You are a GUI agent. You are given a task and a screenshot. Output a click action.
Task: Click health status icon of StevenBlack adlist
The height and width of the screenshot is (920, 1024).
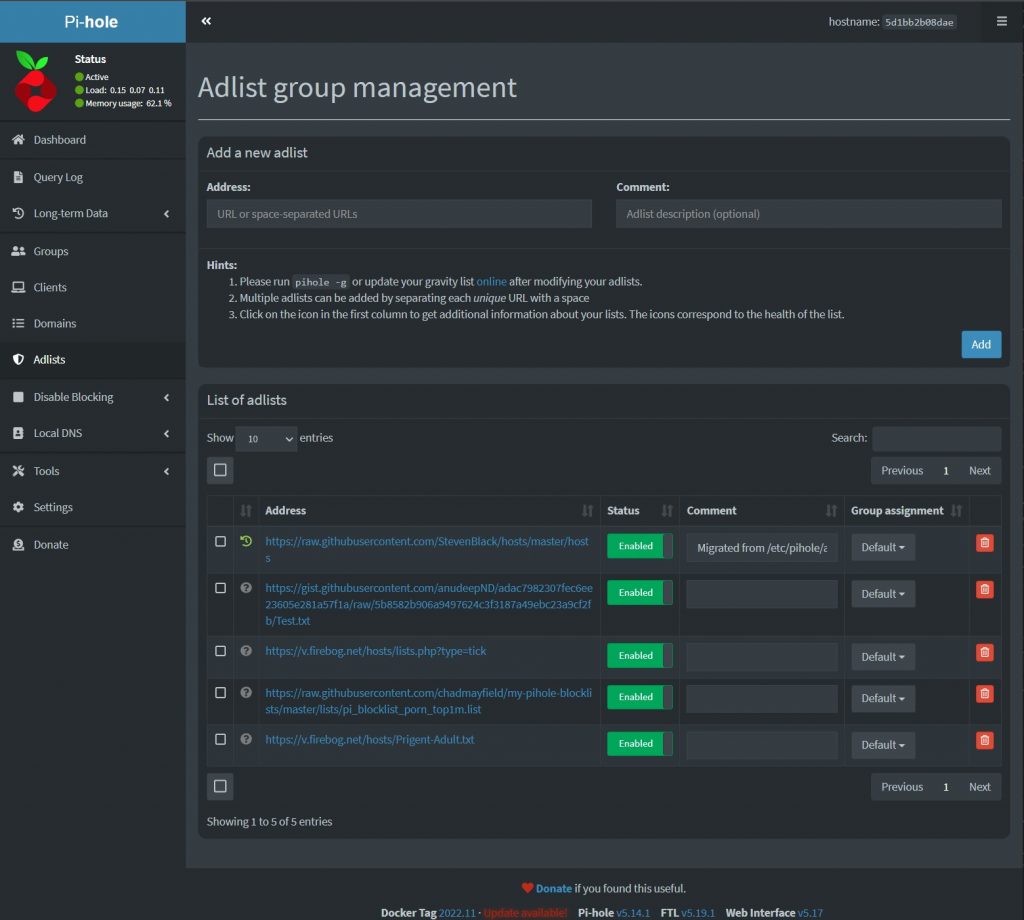click(246, 542)
